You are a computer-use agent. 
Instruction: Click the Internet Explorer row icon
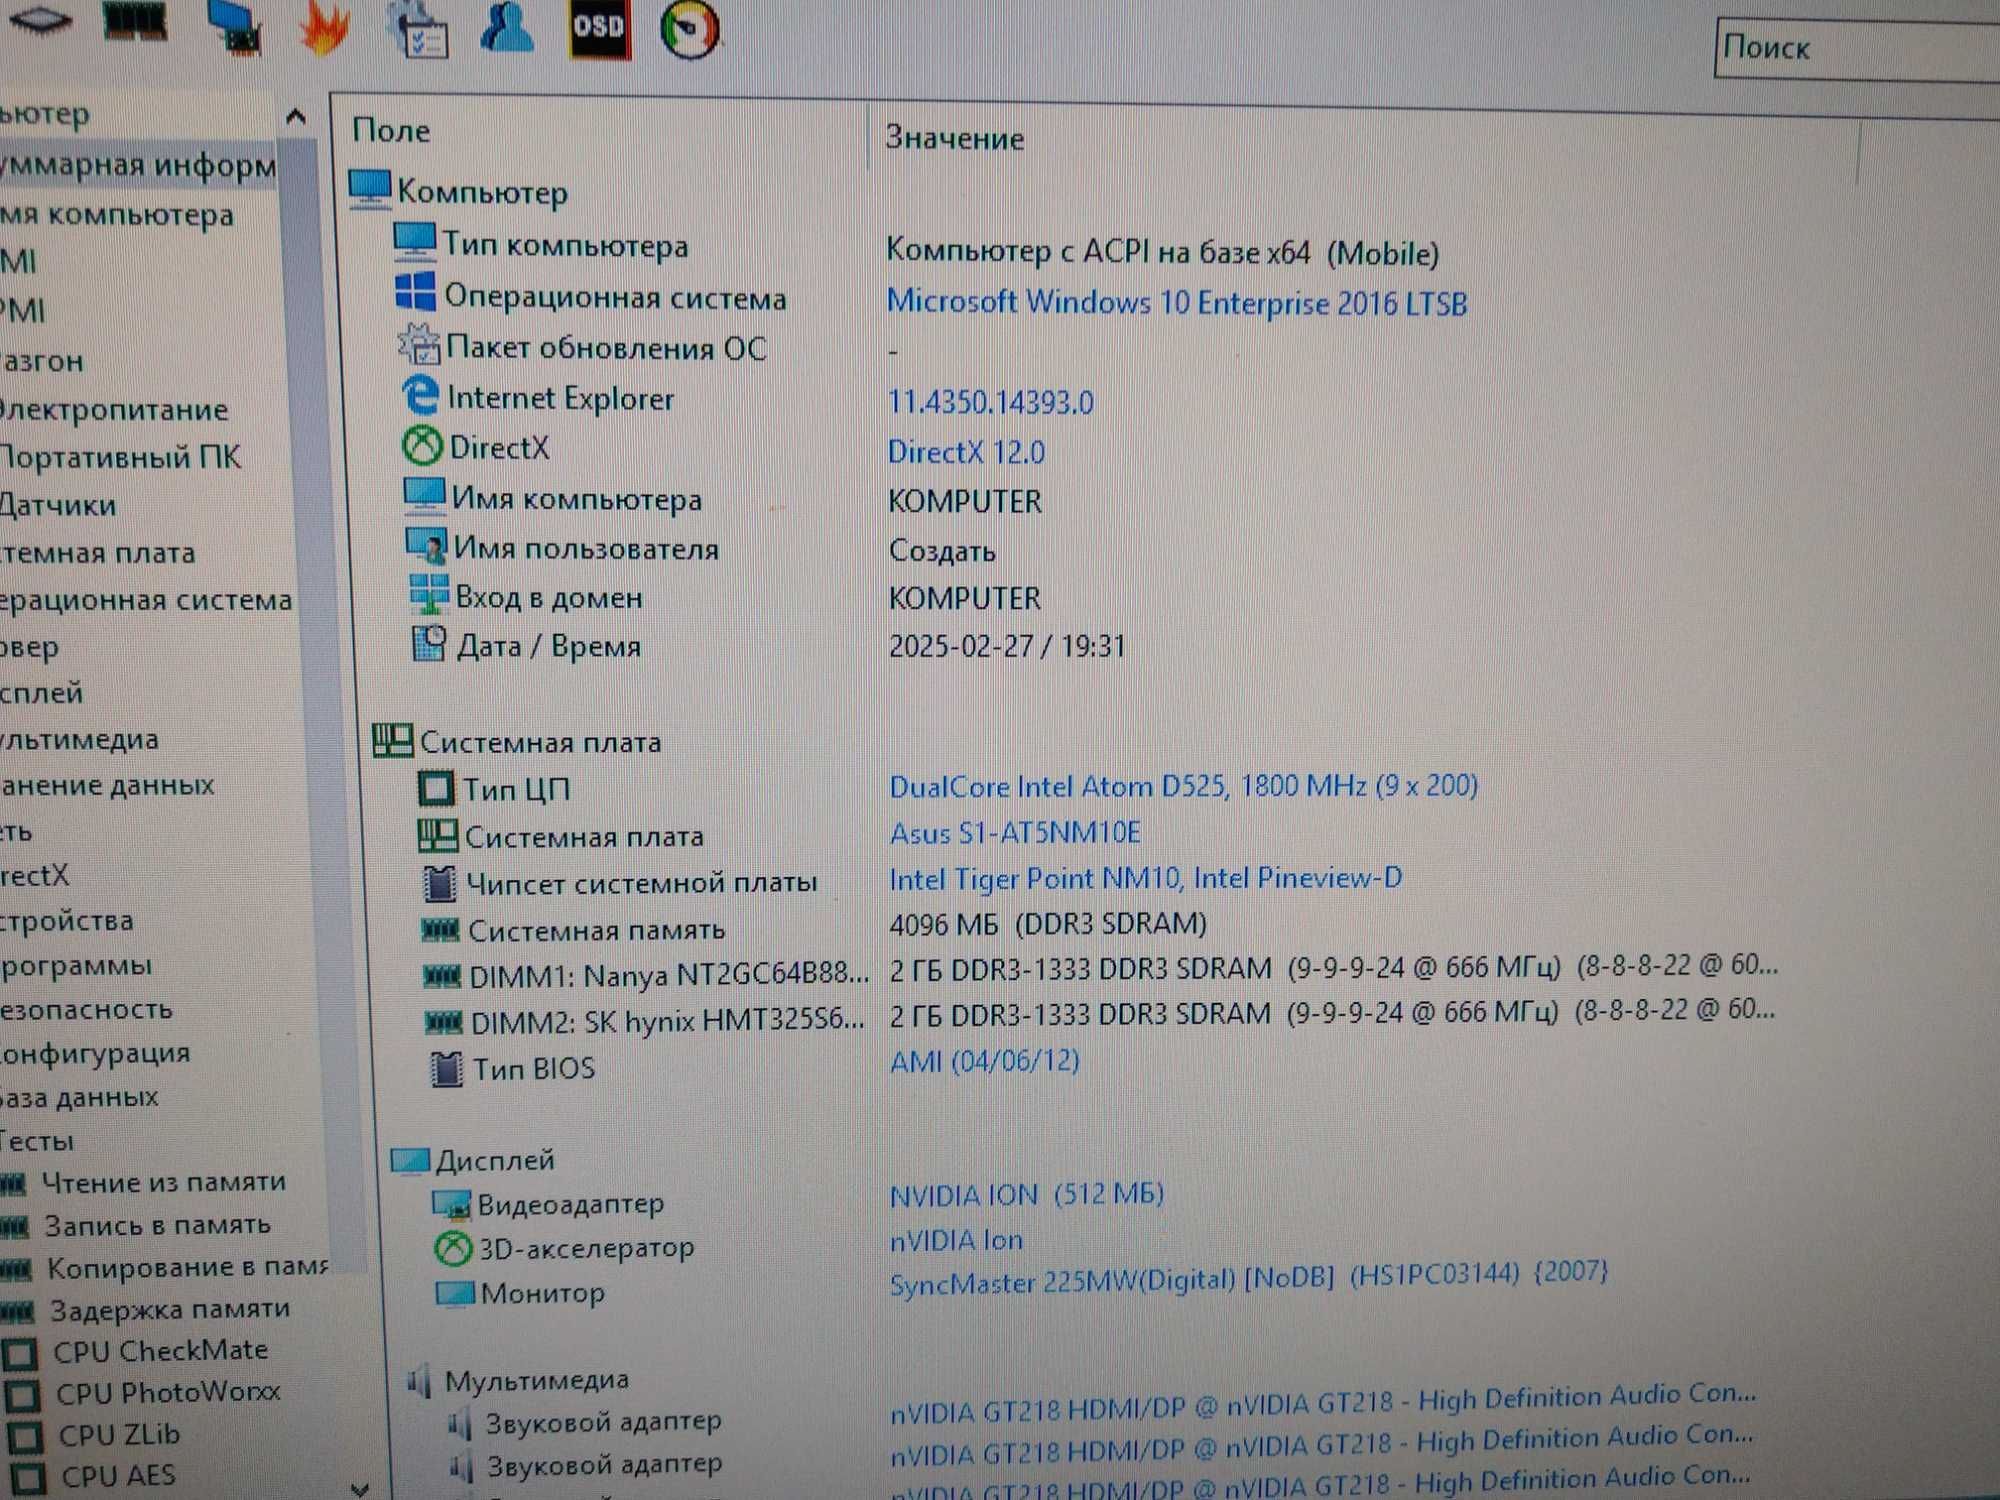420,395
